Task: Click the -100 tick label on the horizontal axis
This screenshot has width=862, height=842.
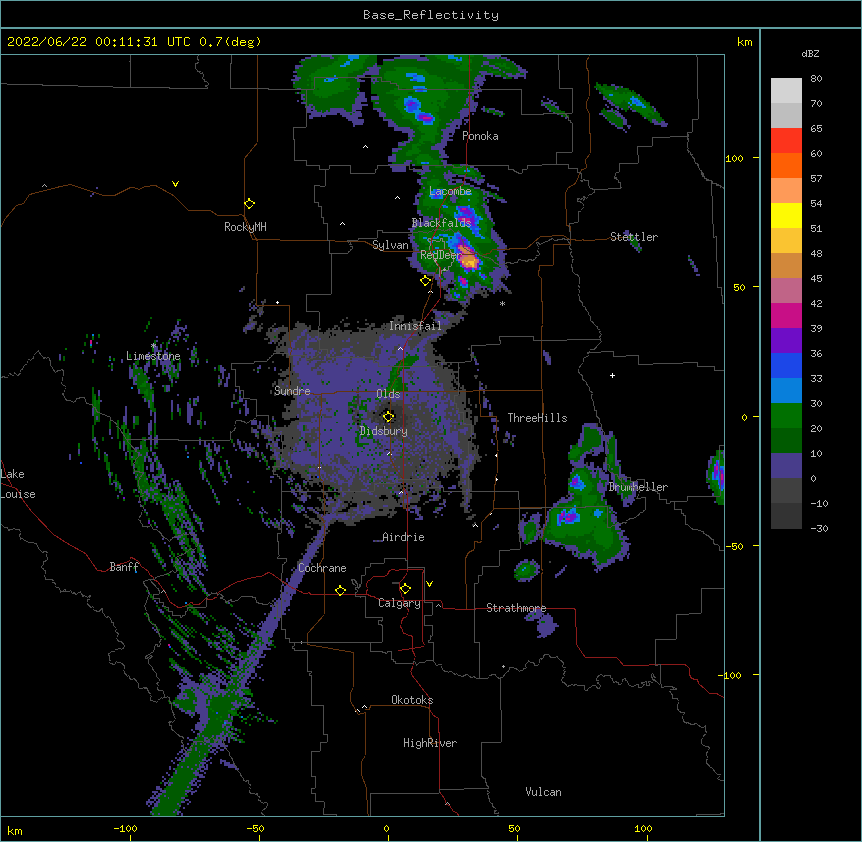Action: (125, 828)
